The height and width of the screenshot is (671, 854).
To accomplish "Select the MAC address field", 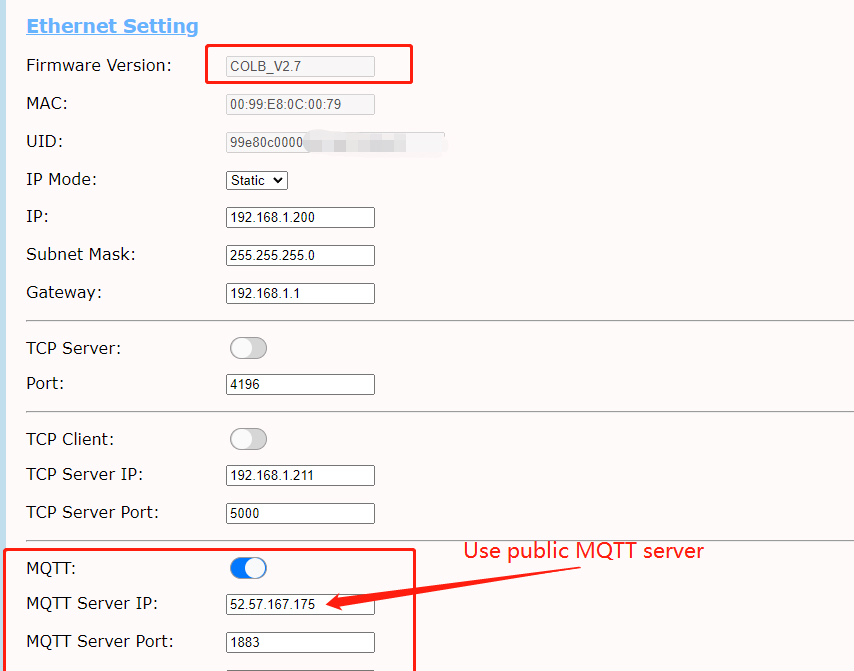I will click(x=300, y=104).
